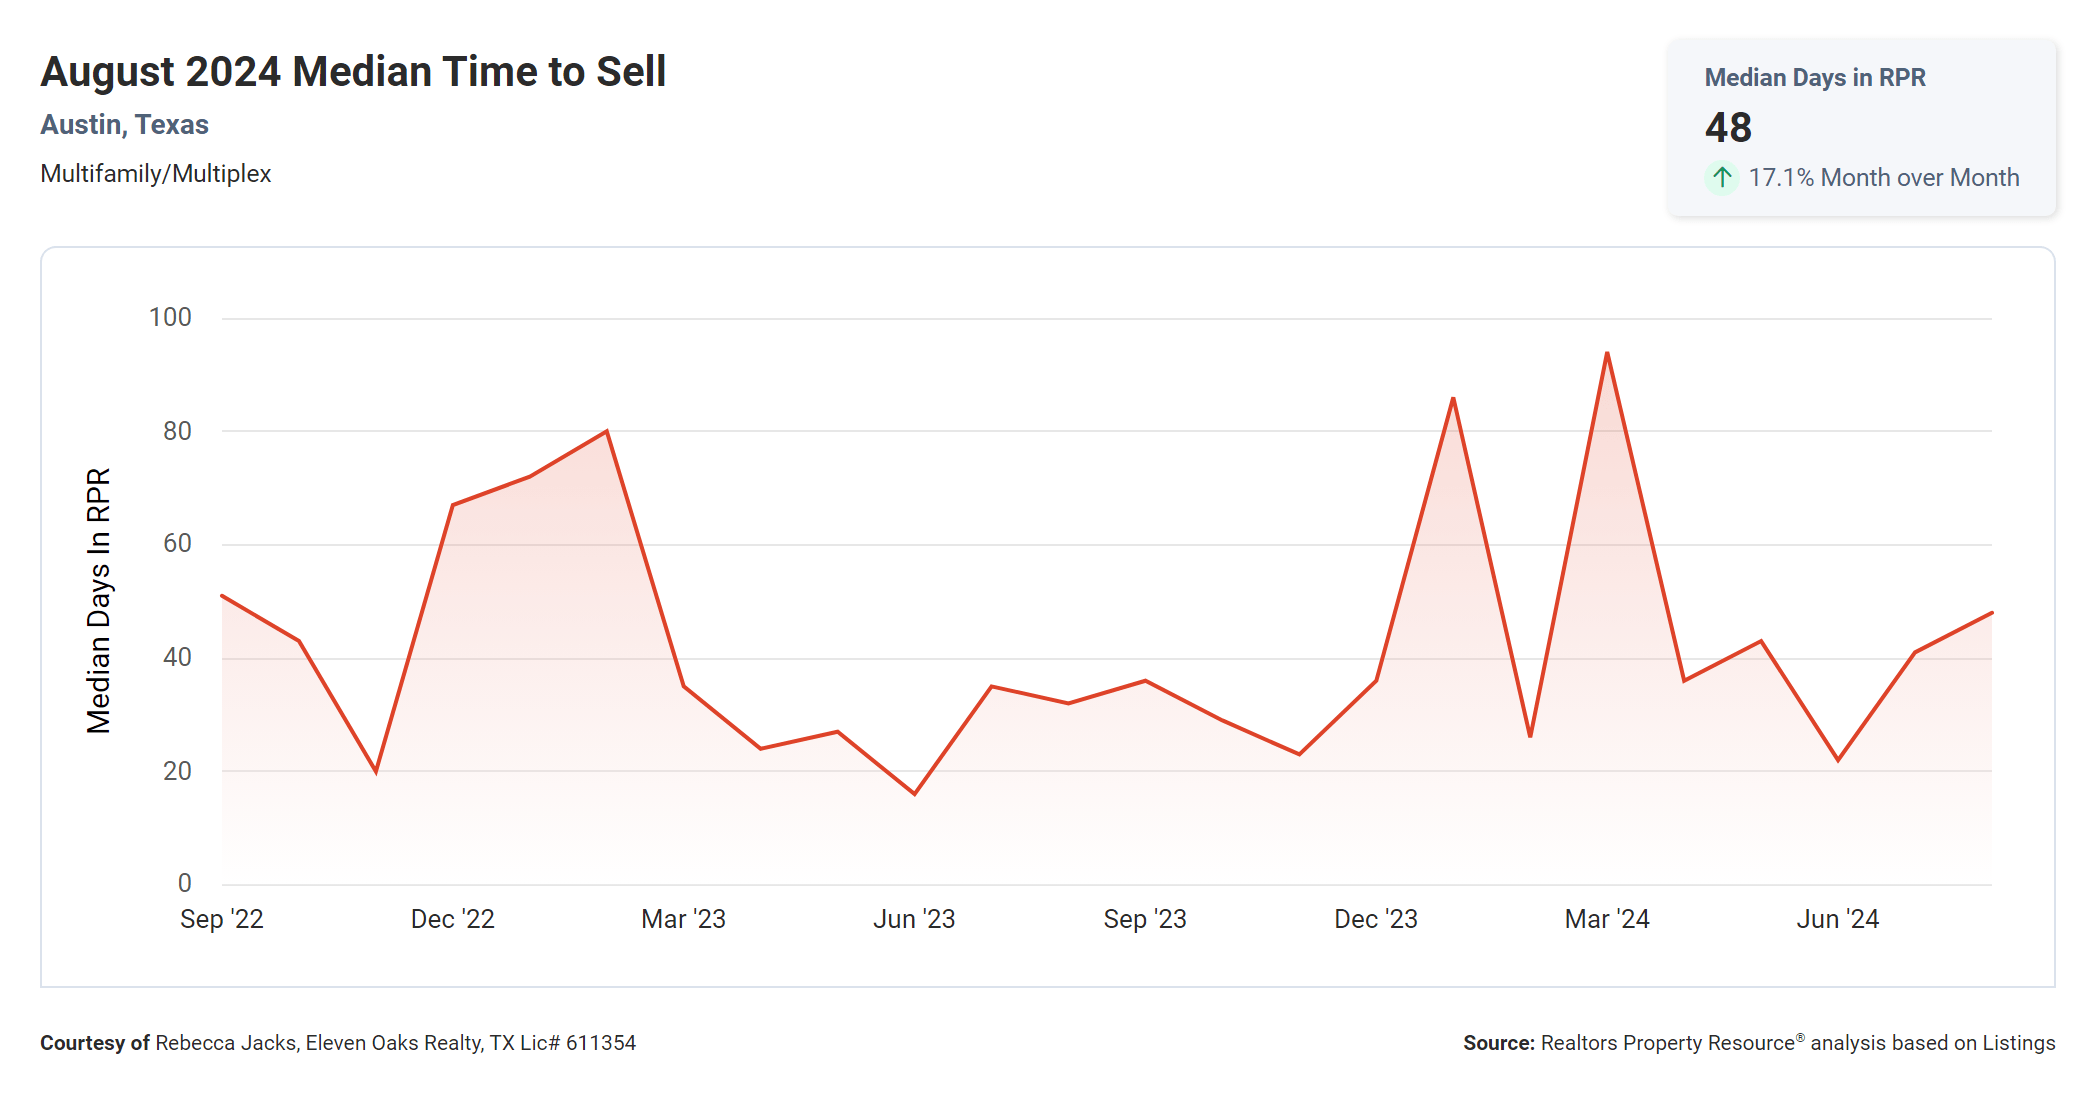Click the "100" y-axis tick label
This screenshot has width=2096, height=1100.
170,318
